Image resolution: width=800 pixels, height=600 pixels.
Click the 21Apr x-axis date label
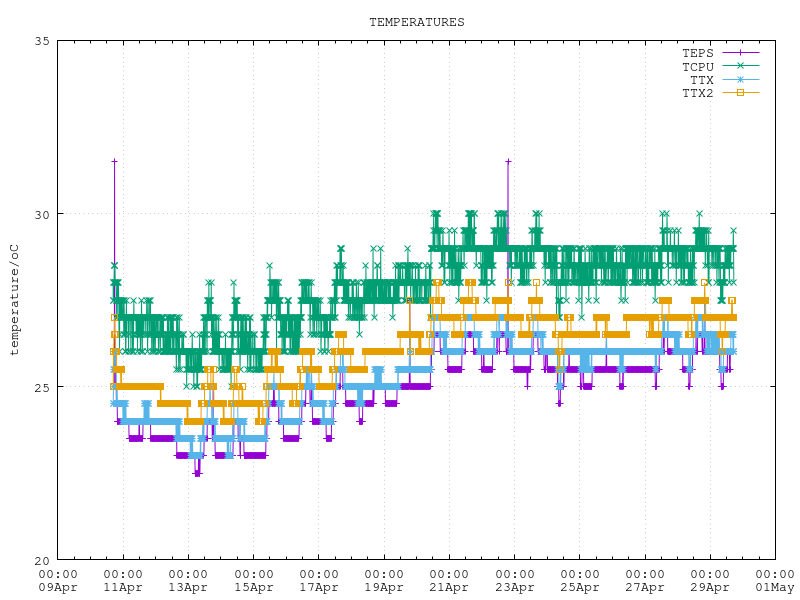click(x=448, y=588)
